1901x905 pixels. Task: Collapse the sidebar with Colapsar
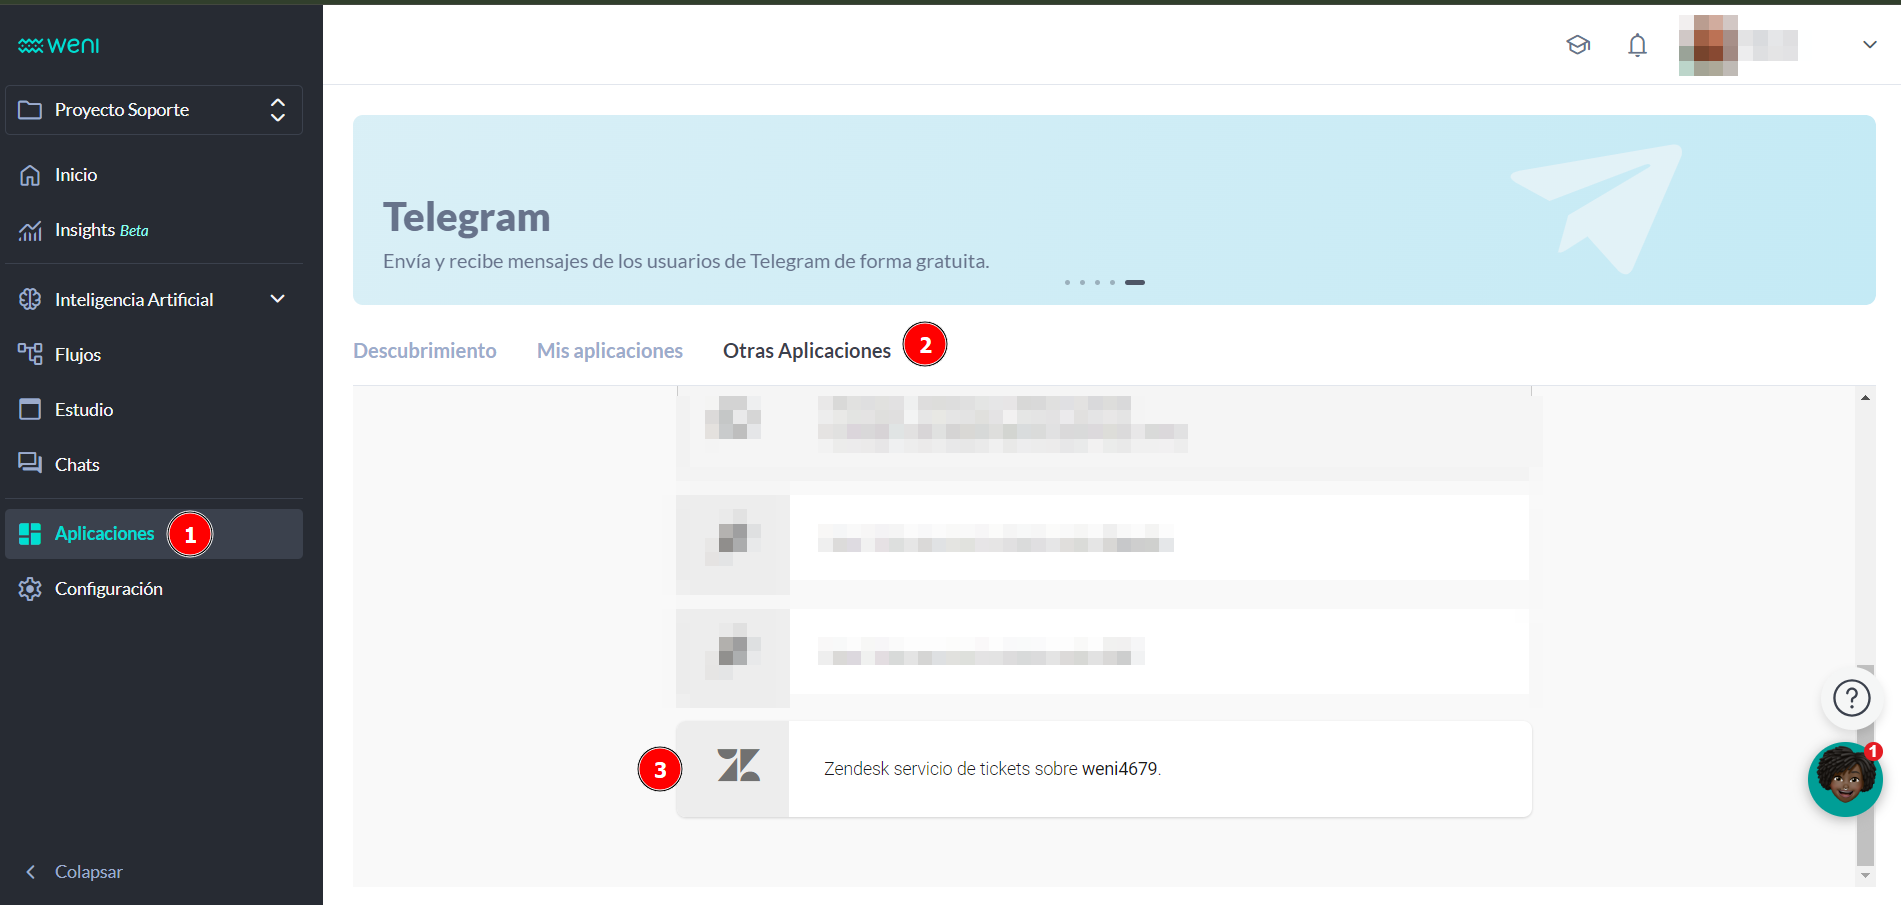(x=87, y=872)
